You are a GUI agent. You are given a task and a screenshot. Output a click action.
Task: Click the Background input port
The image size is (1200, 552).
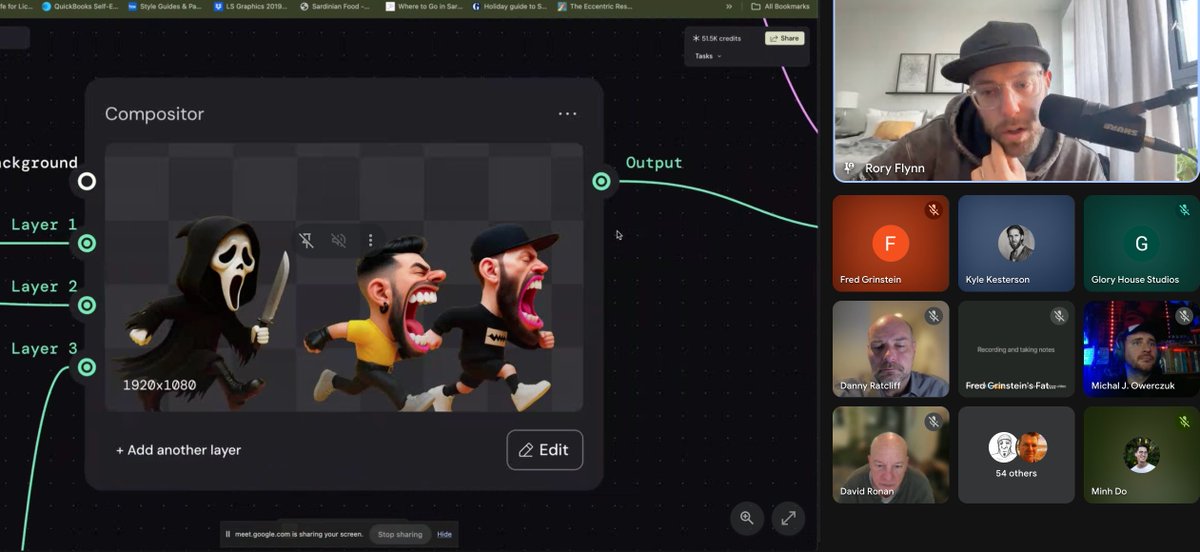[x=87, y=181]
